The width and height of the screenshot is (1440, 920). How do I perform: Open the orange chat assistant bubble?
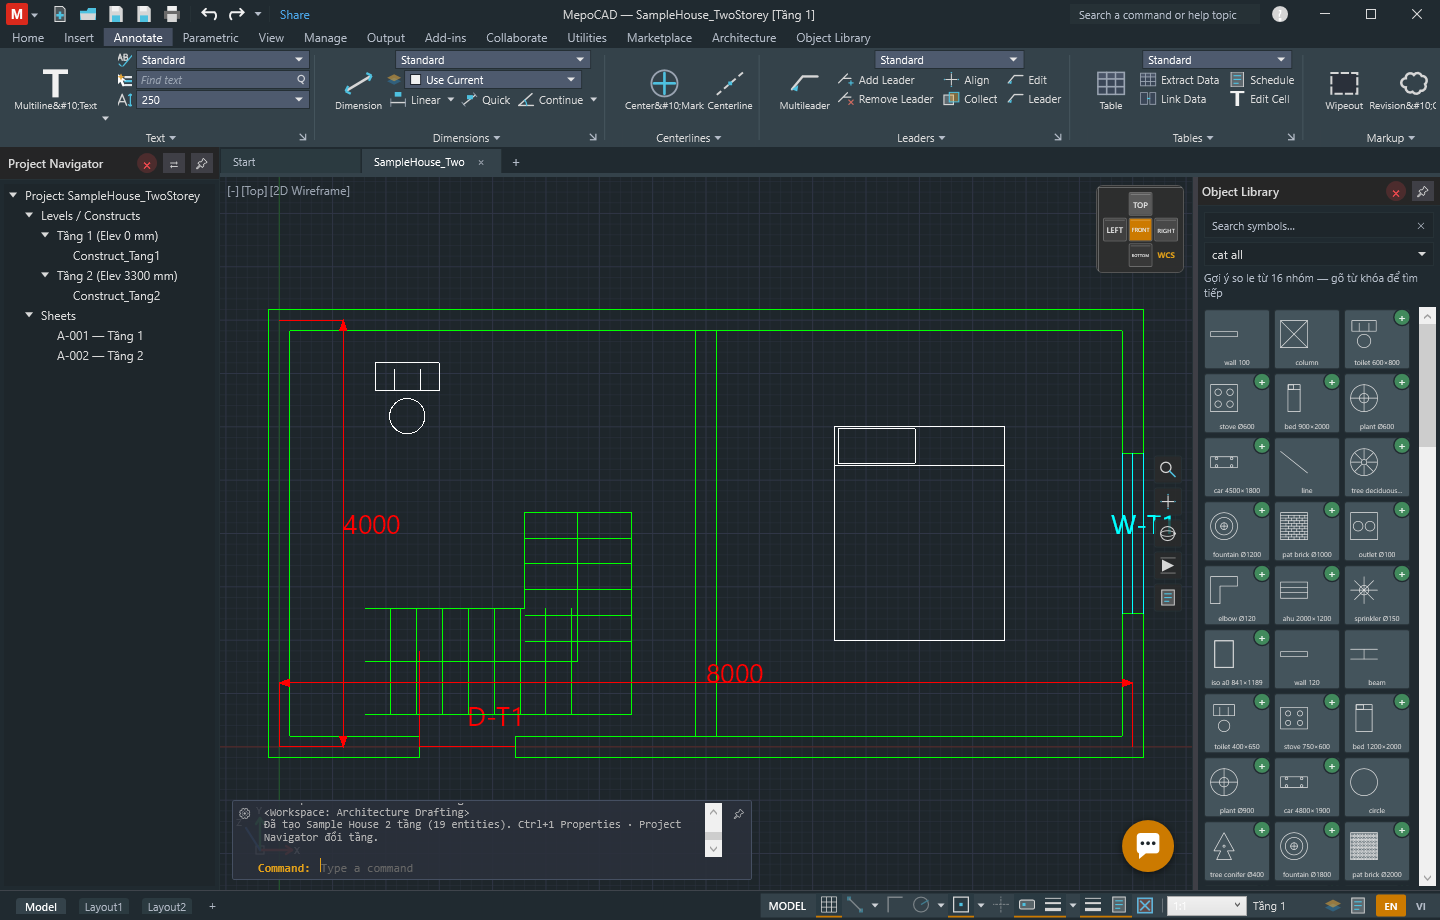(x=1148, y=845)
